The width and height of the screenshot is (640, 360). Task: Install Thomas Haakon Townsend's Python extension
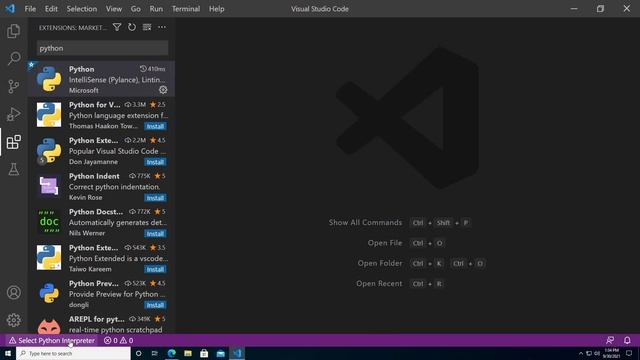(155, 127)
